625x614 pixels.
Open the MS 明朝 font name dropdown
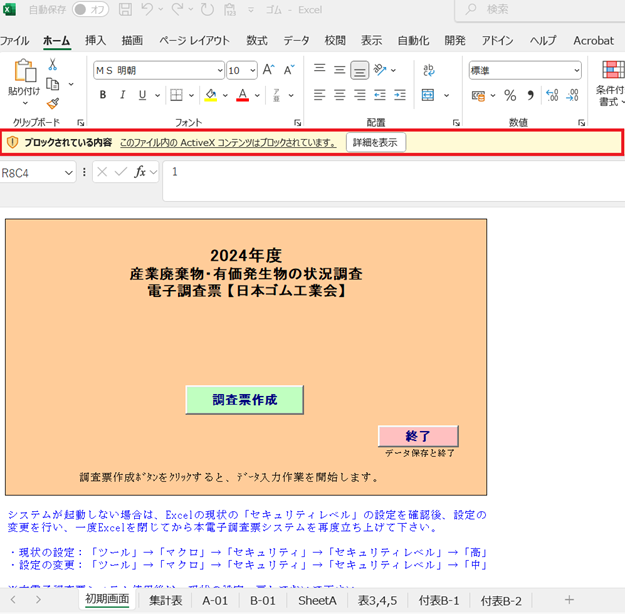[x=220, y=71]
